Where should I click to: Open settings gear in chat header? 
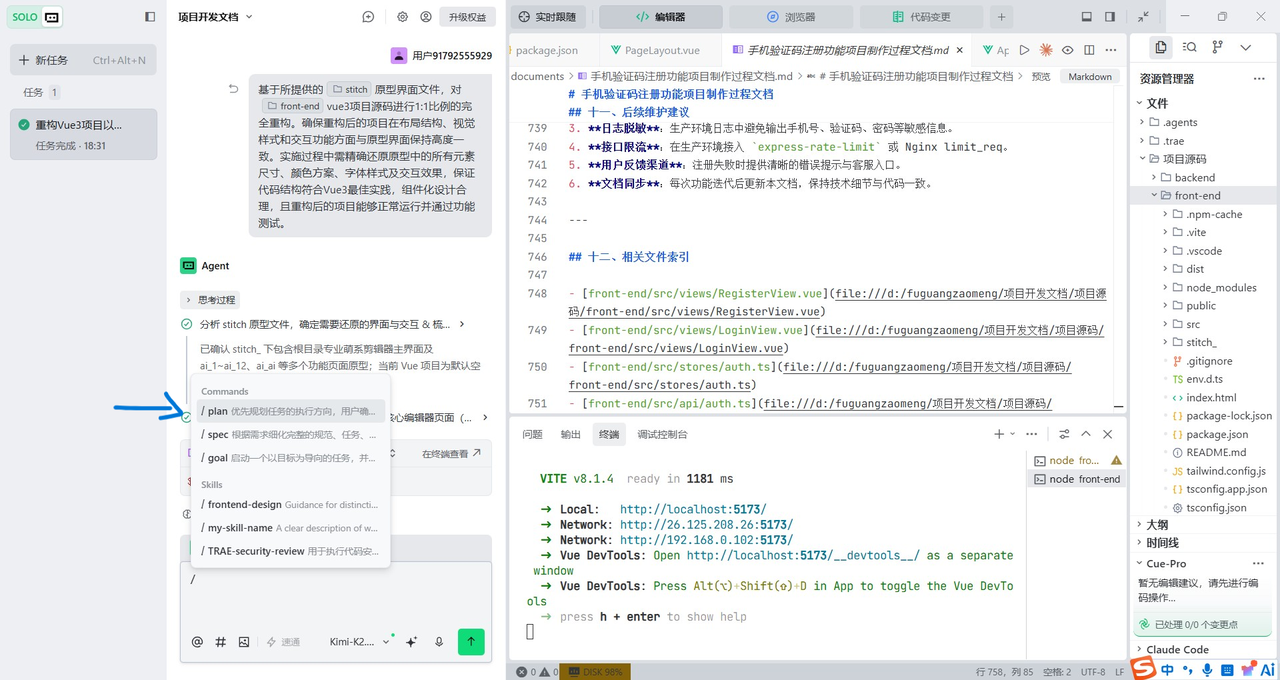[x=402, y=17]
